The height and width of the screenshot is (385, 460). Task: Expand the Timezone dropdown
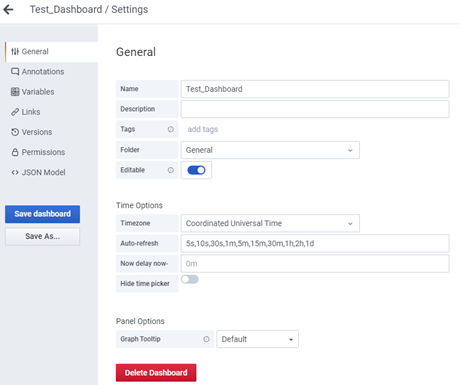[x=270, y=223]
